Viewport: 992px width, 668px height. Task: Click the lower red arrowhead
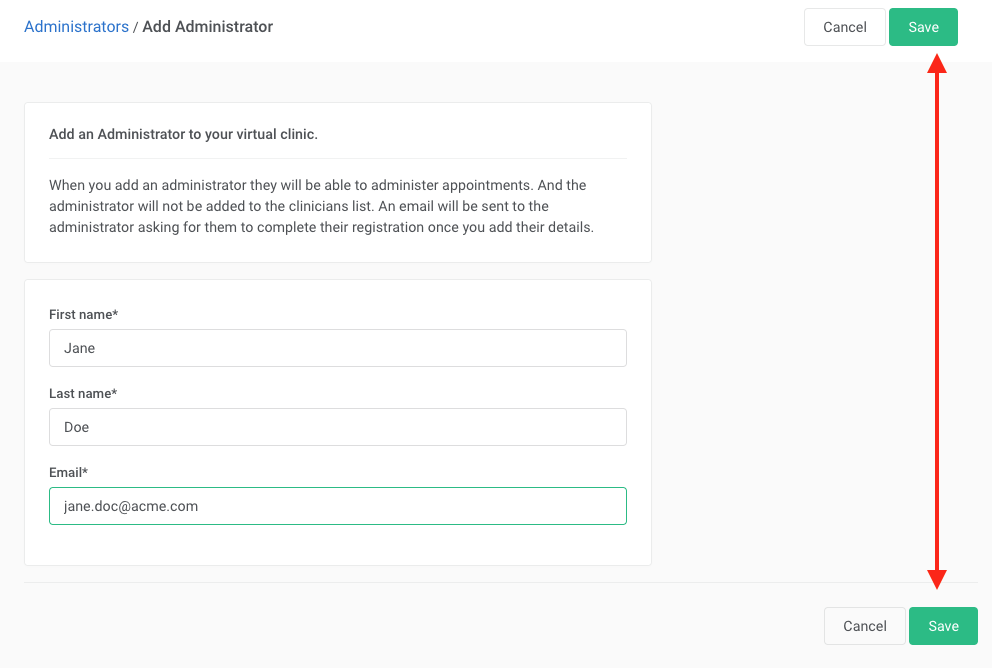(x=937, y=579)
